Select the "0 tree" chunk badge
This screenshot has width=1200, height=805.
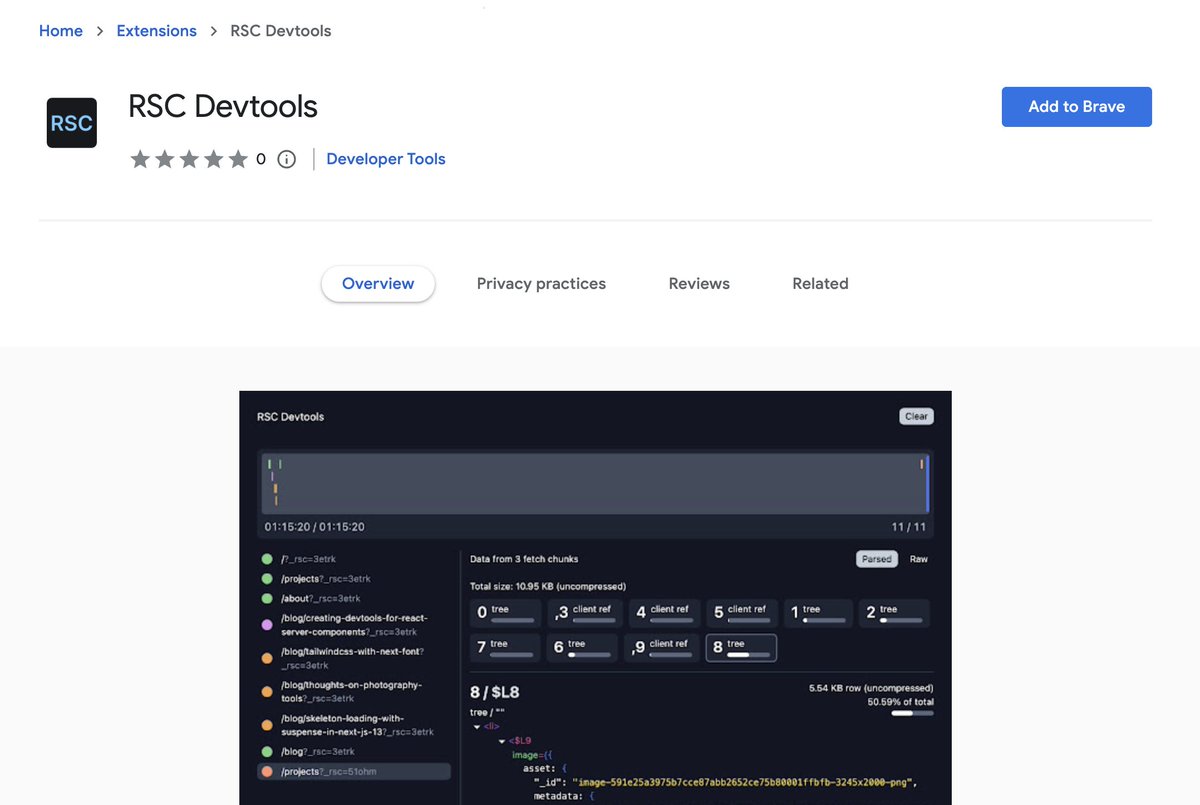tap(505, 611)
